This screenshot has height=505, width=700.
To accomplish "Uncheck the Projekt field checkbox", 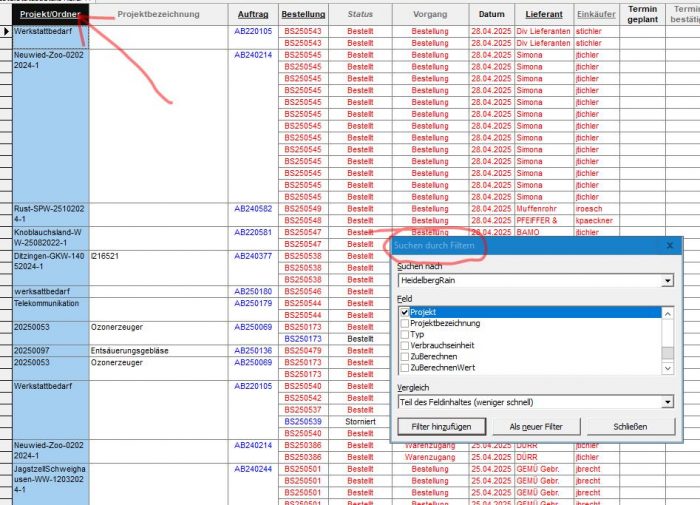I will 404,312.
